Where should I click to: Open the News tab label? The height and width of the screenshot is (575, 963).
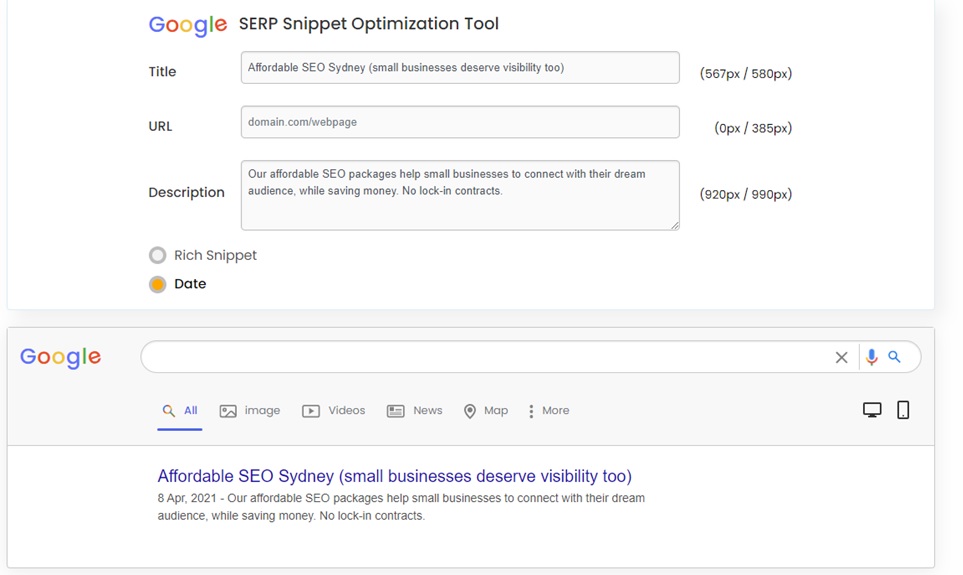[x=427, y=410]
